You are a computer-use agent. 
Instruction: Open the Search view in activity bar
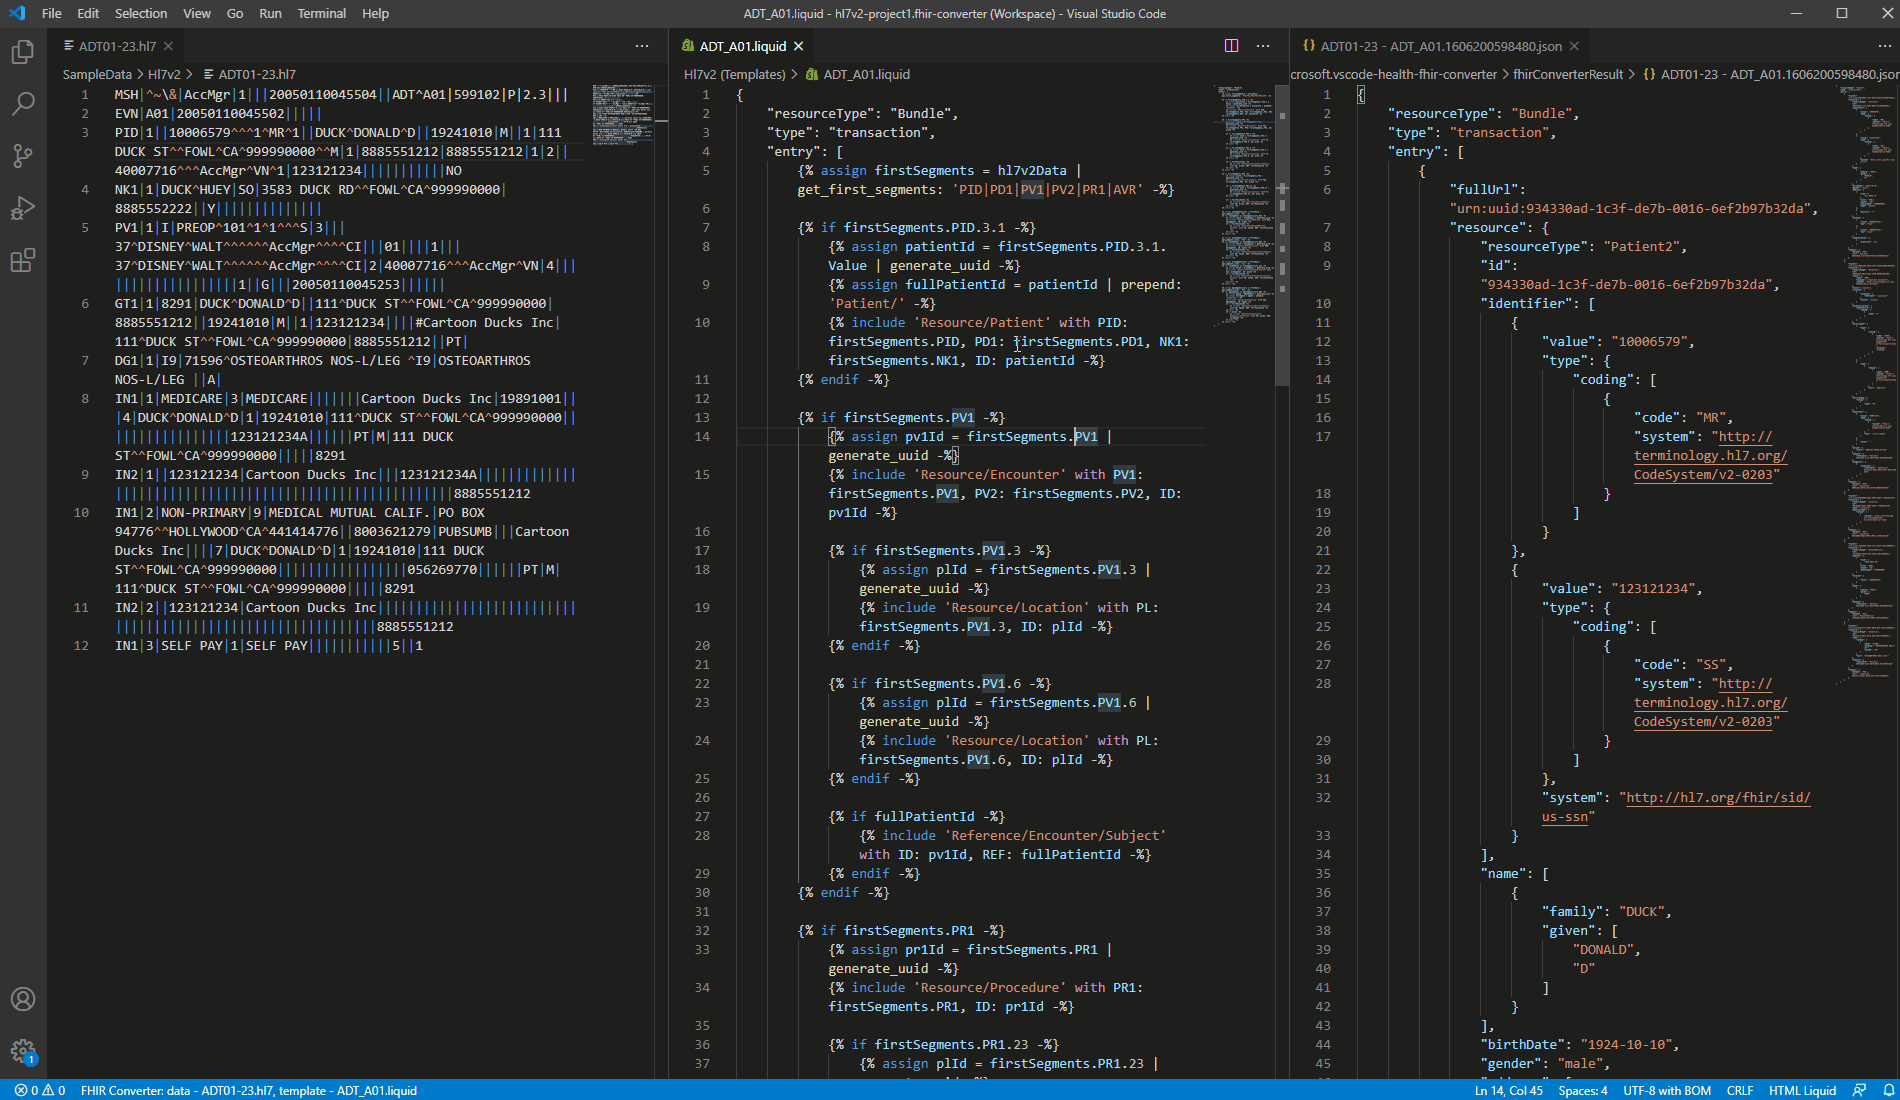pyautogui.click(x=23, y=104)
